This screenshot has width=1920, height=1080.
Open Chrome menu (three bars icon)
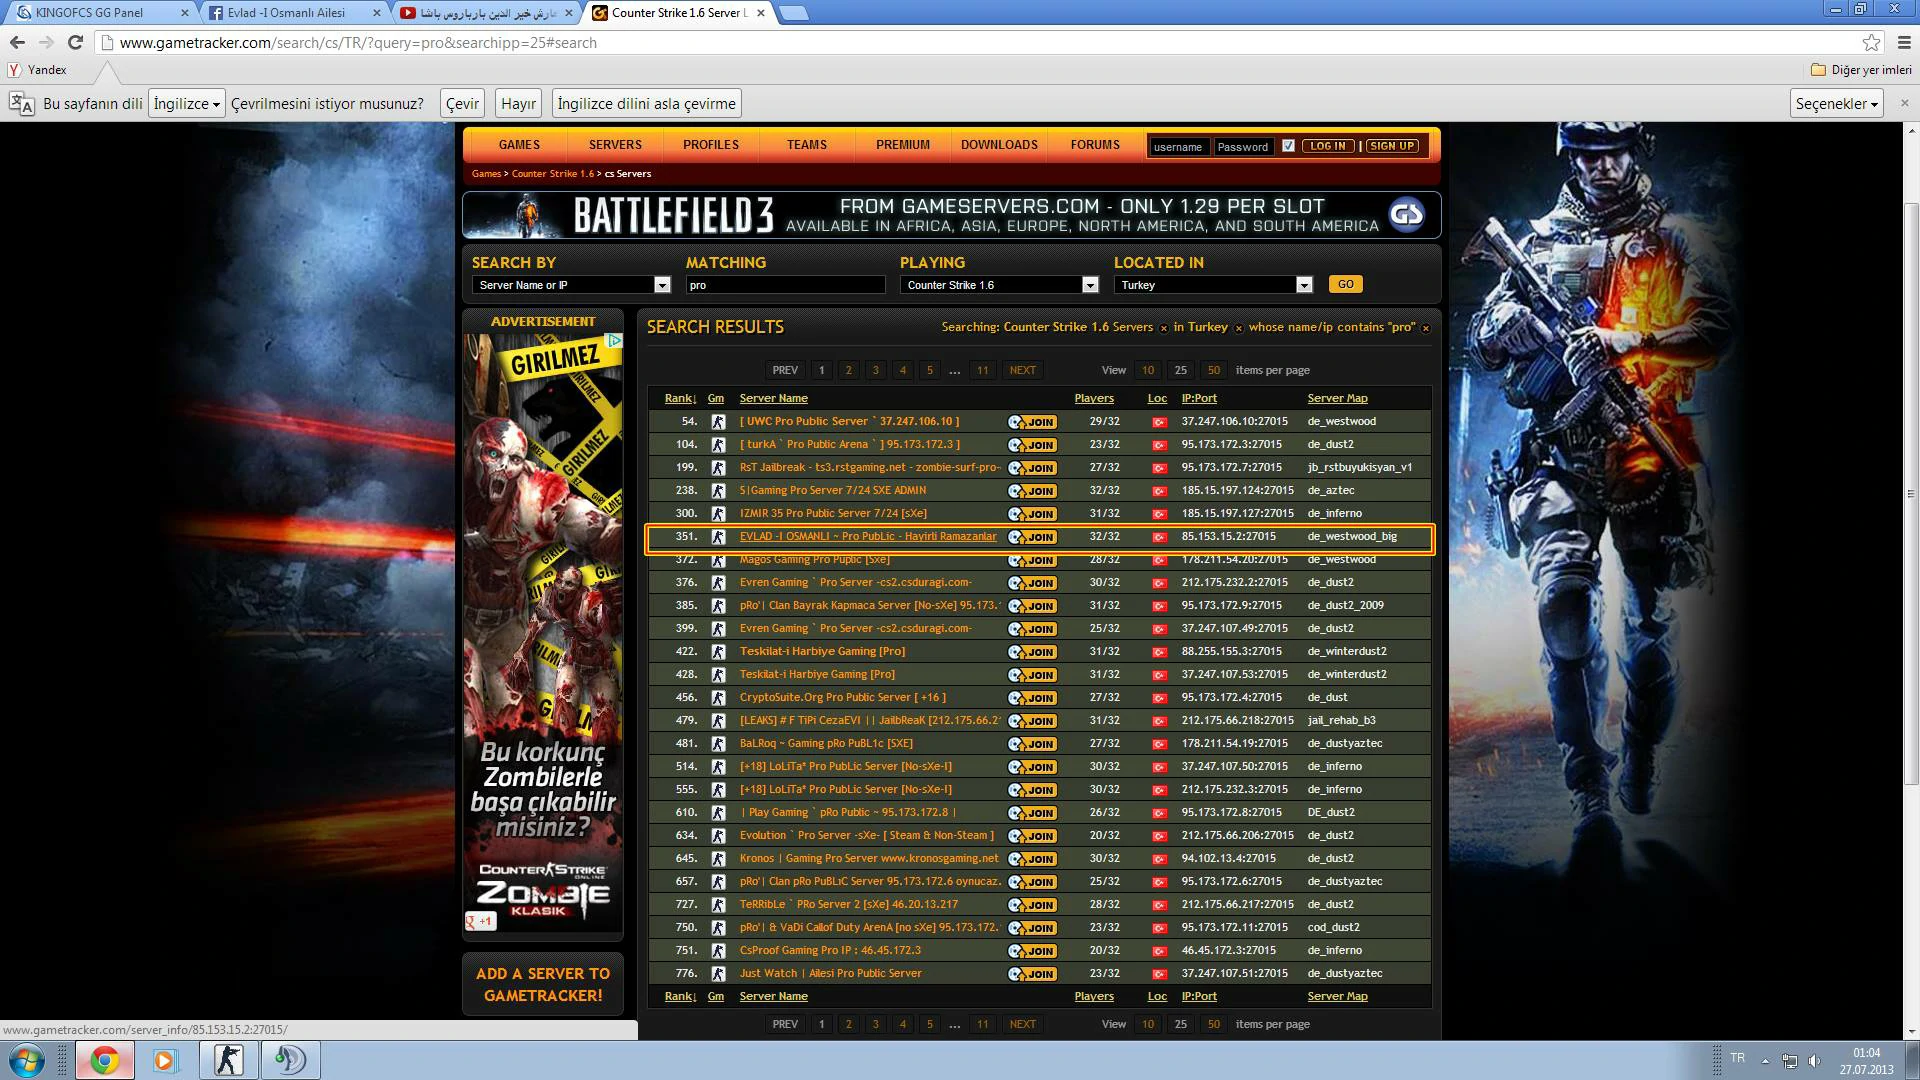1902,42
